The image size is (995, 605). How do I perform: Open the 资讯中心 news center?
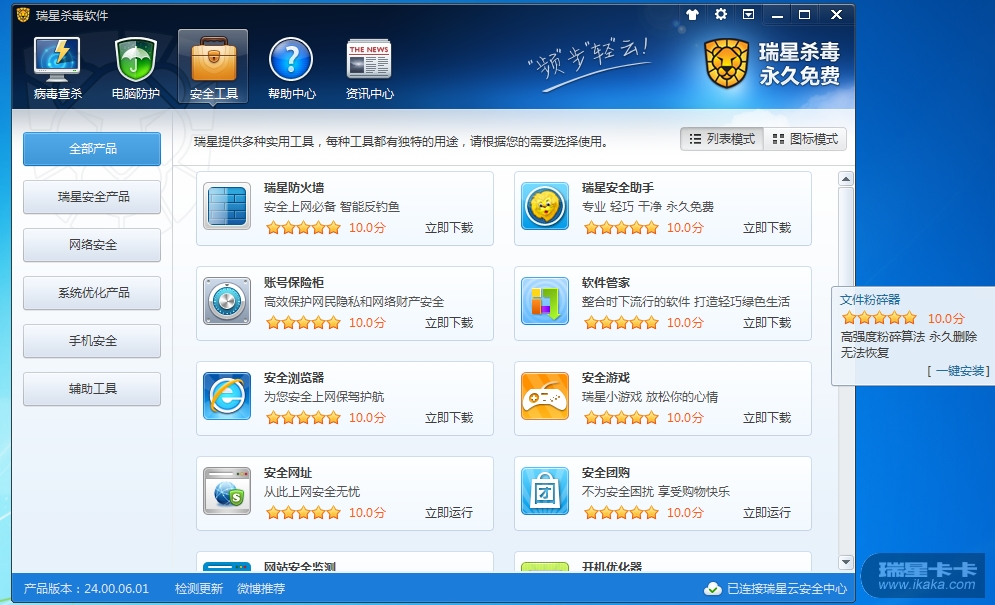(369, 68)
